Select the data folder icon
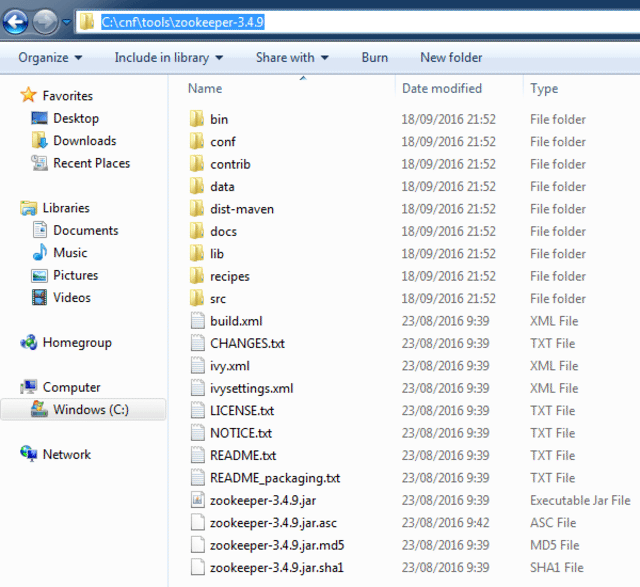This screenshot has height=587, width=640. click(x=197, y=186)
